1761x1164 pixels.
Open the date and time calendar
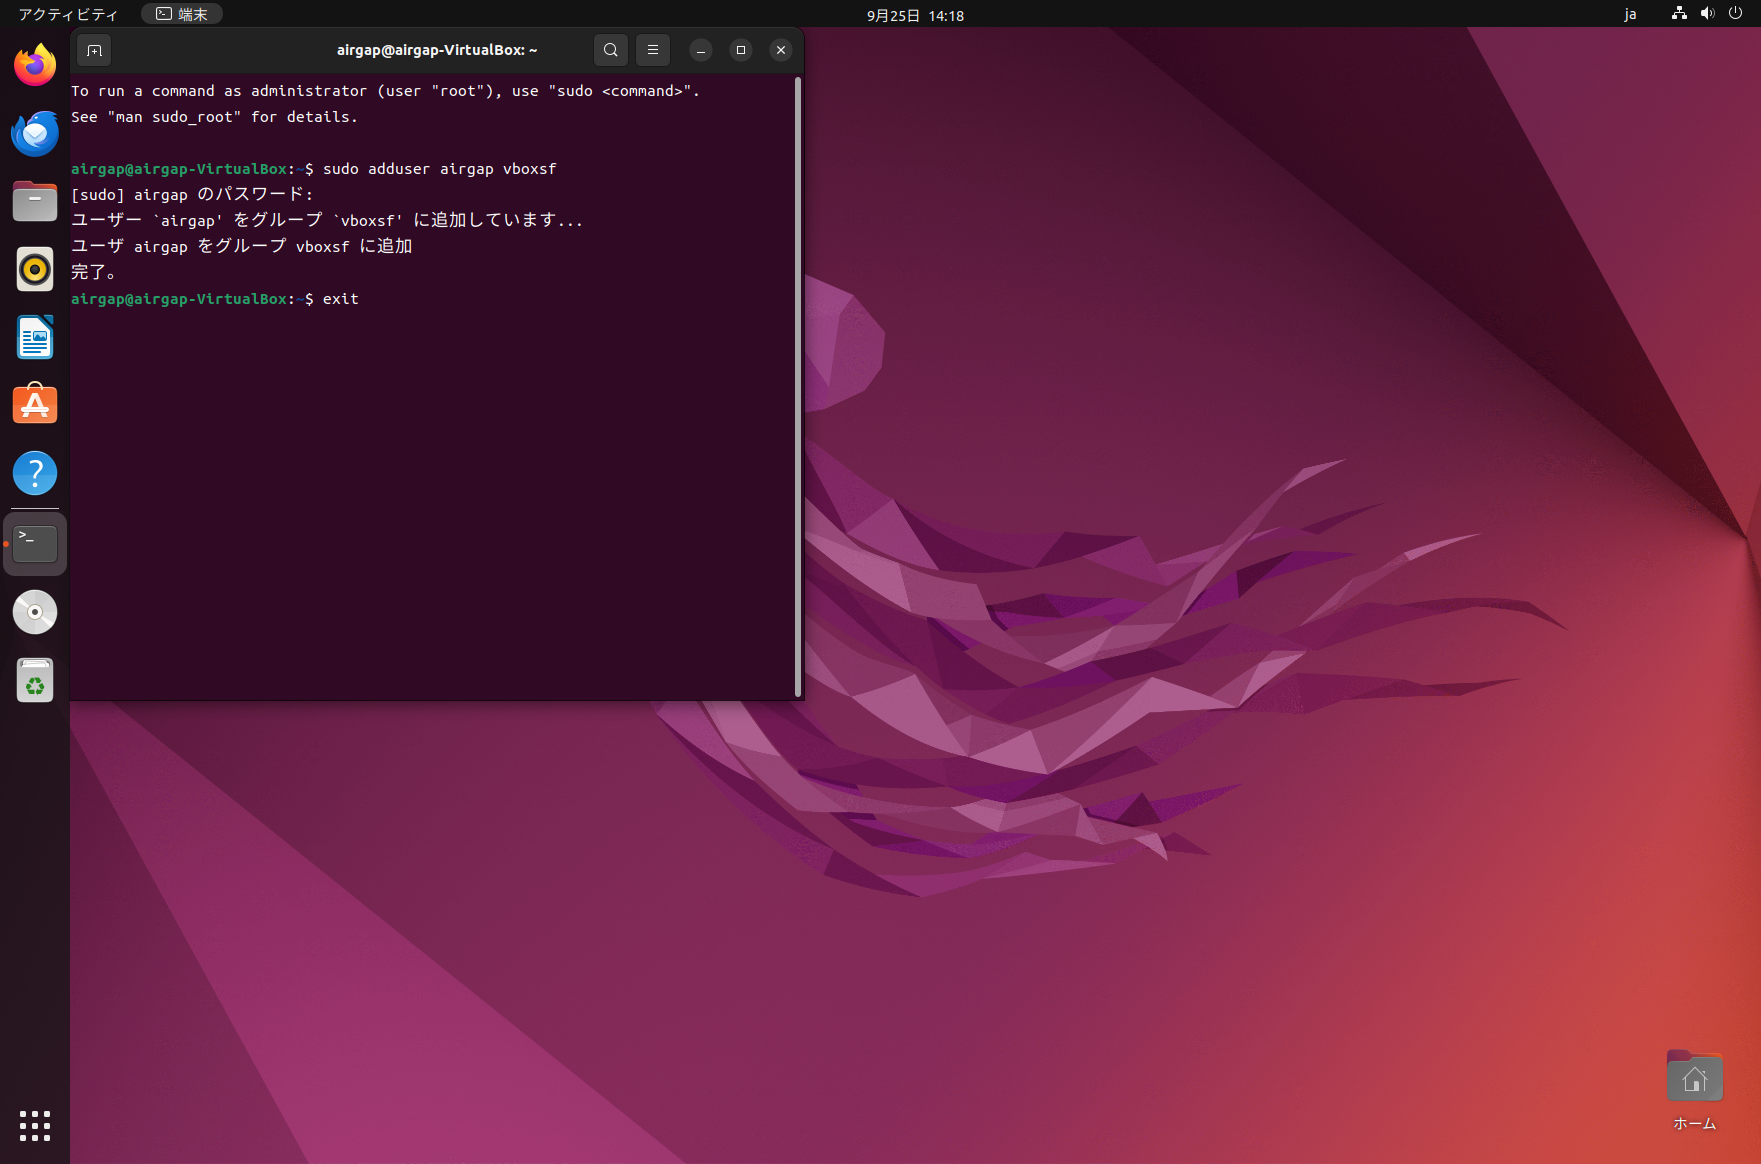914,15
